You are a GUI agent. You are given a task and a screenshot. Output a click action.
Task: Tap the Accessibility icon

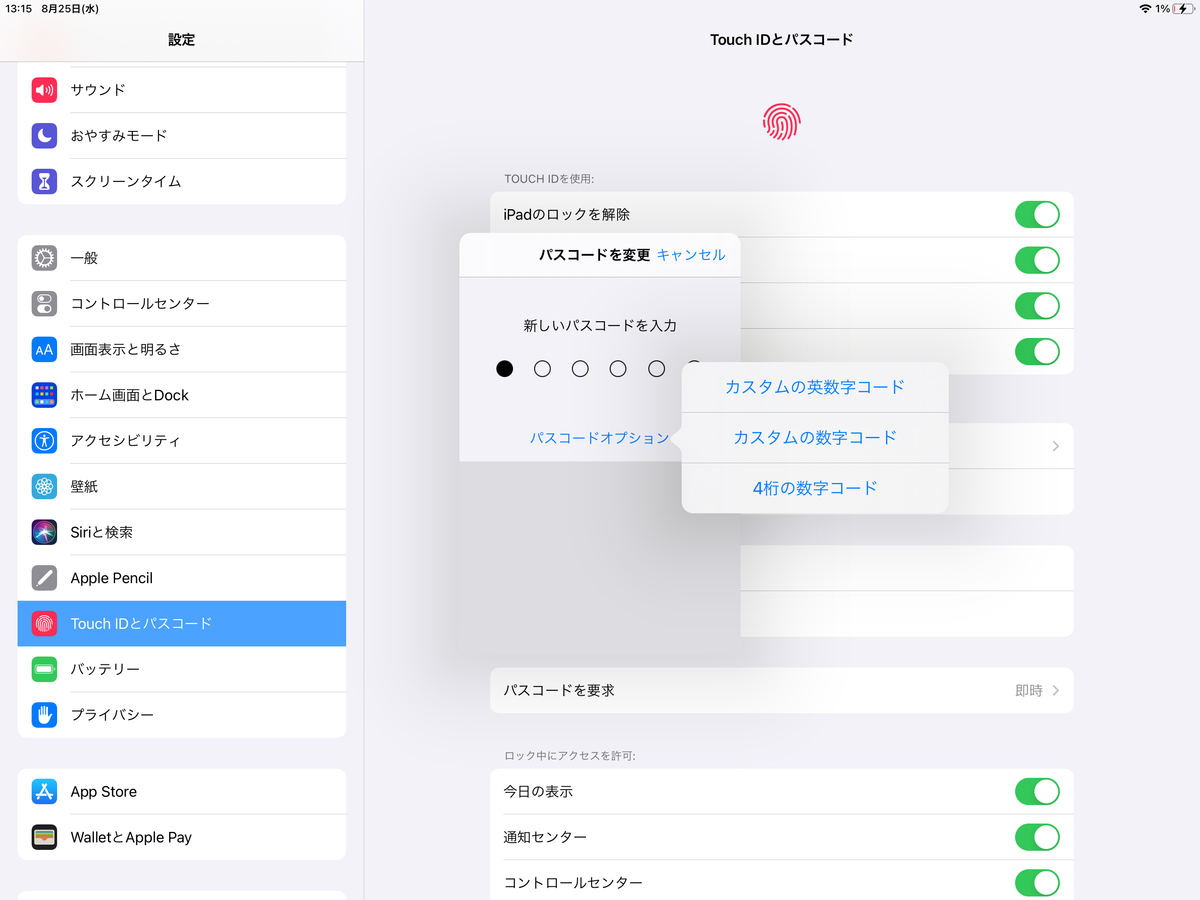coord(44,441)
